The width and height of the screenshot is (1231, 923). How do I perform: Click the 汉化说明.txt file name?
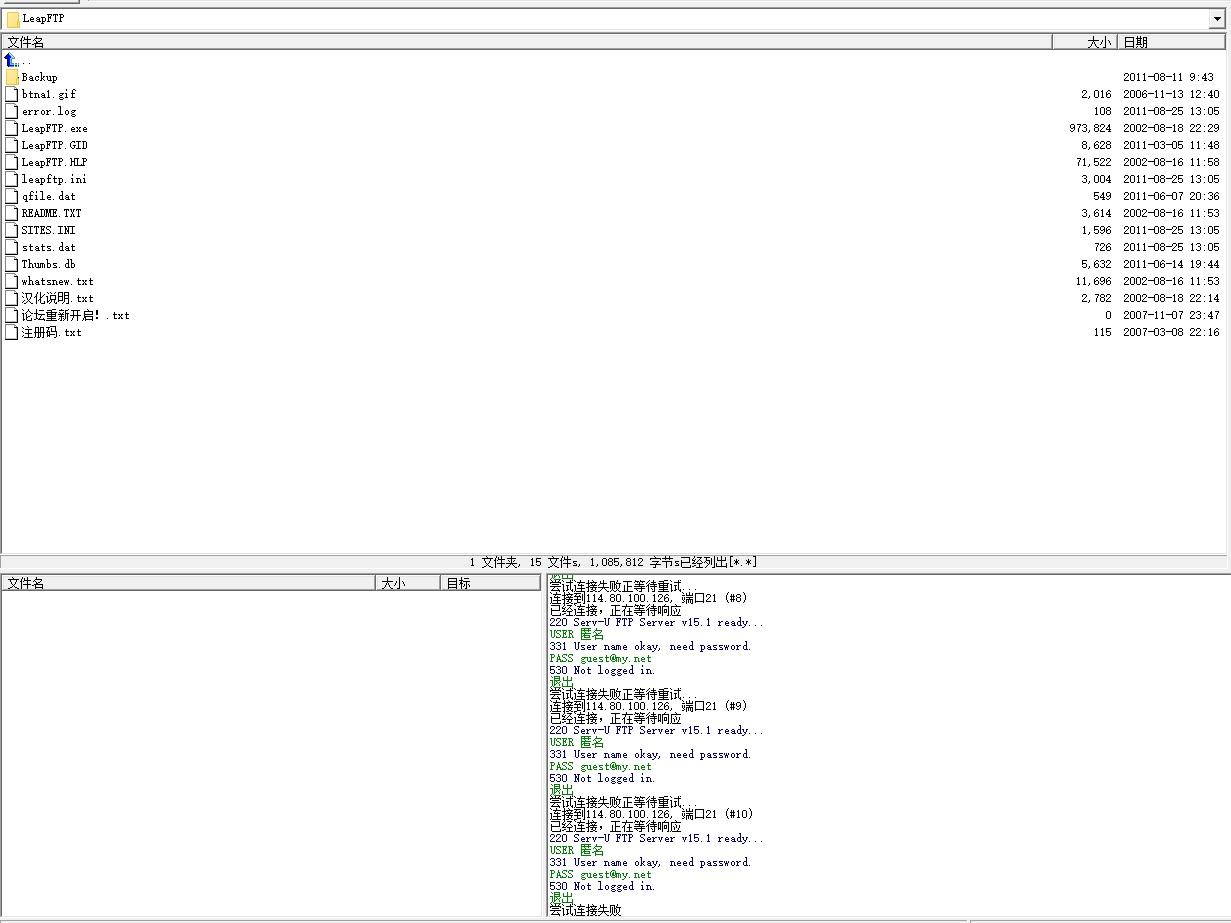point(57,298)
